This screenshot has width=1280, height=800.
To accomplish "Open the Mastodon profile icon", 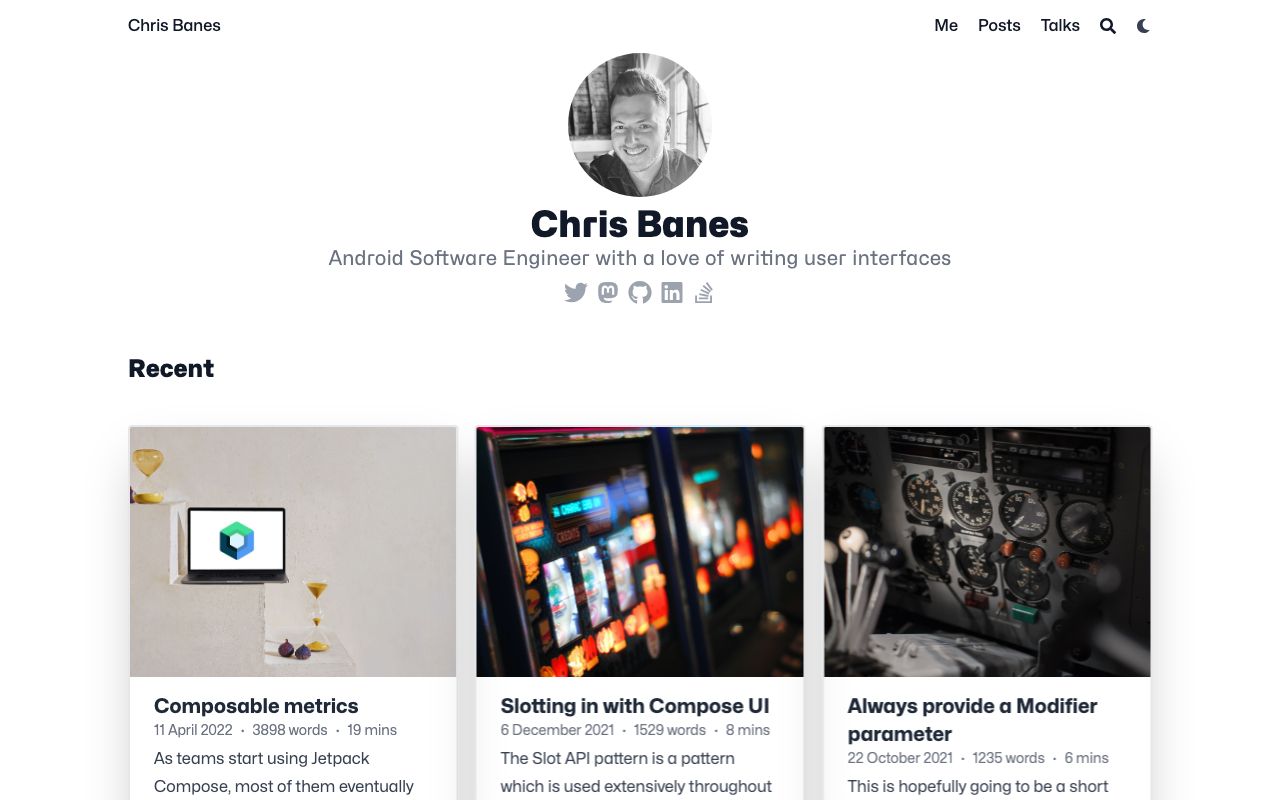I will pyautogui.click(x=607, y=292).
